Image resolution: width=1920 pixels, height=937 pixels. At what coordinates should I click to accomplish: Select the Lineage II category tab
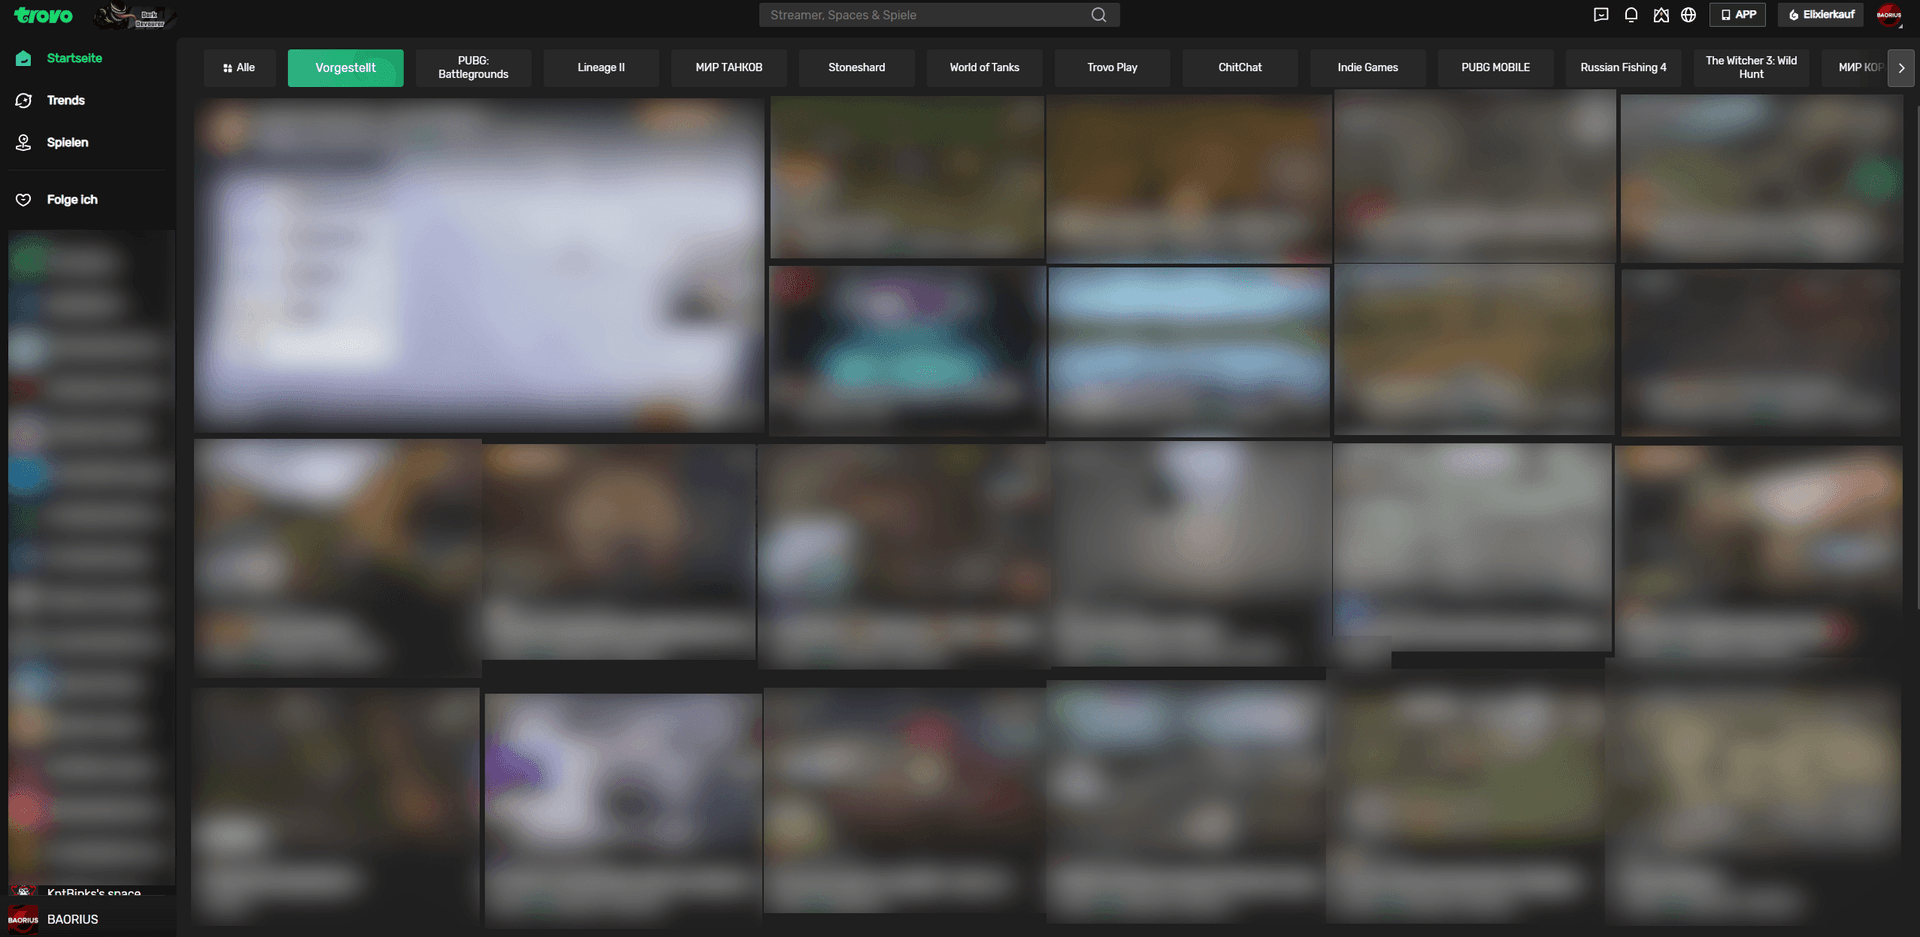[601, 68]
